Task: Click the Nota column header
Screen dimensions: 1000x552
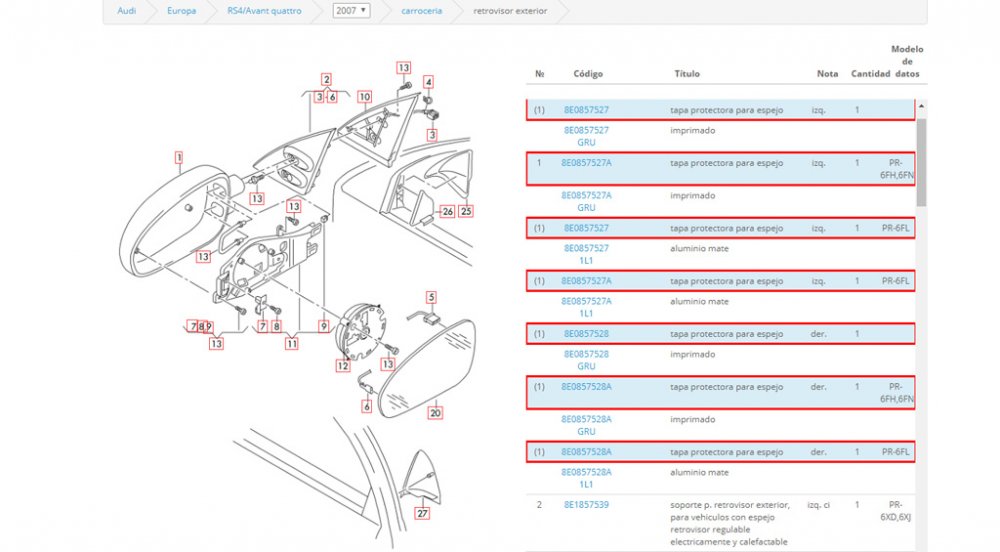Action: [827, 73]
